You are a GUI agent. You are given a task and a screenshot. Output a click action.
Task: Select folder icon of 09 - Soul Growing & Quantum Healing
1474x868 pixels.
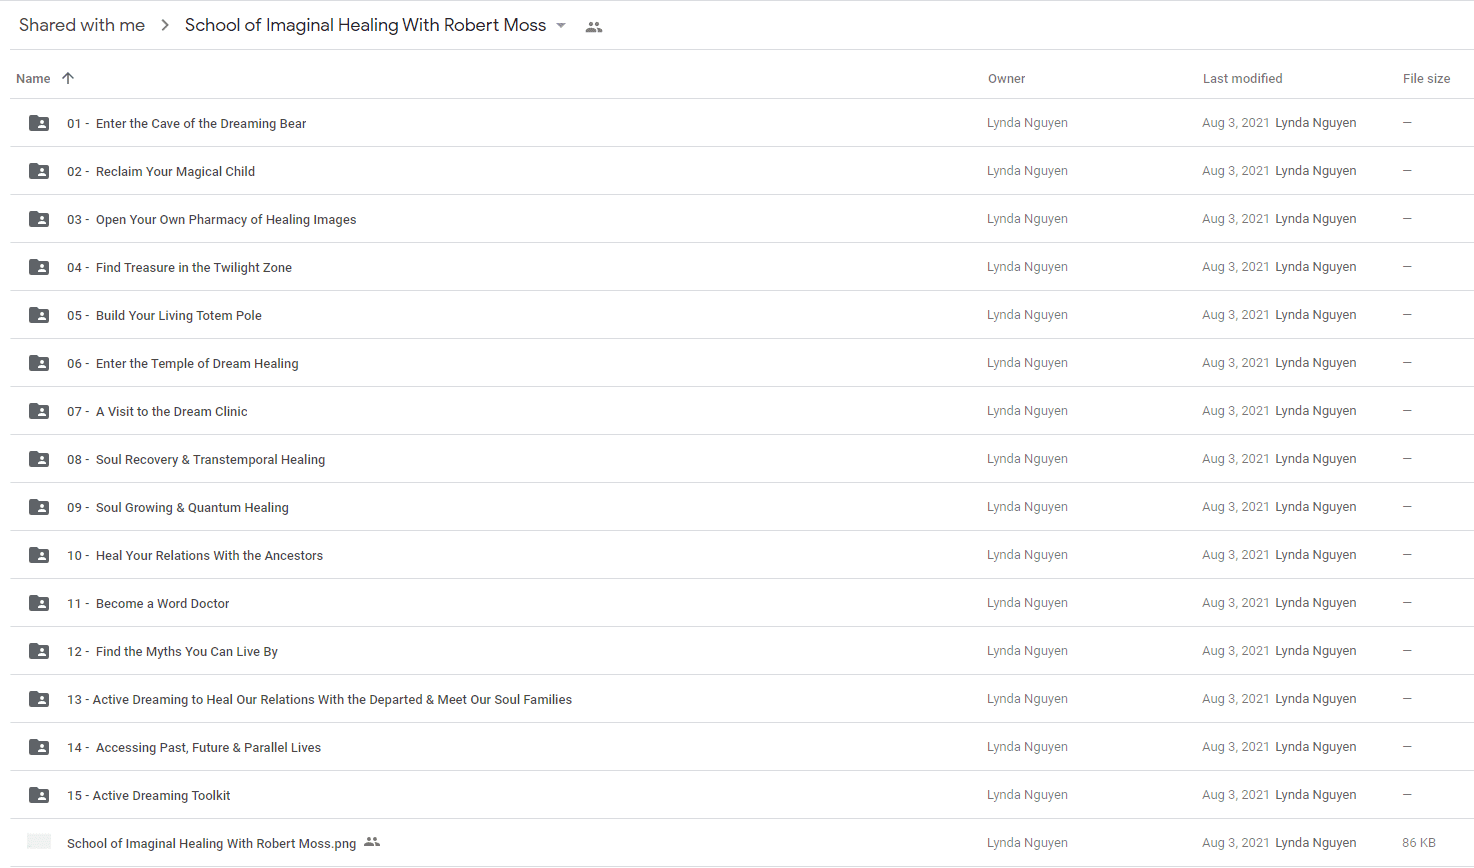(x=39, y=507)
